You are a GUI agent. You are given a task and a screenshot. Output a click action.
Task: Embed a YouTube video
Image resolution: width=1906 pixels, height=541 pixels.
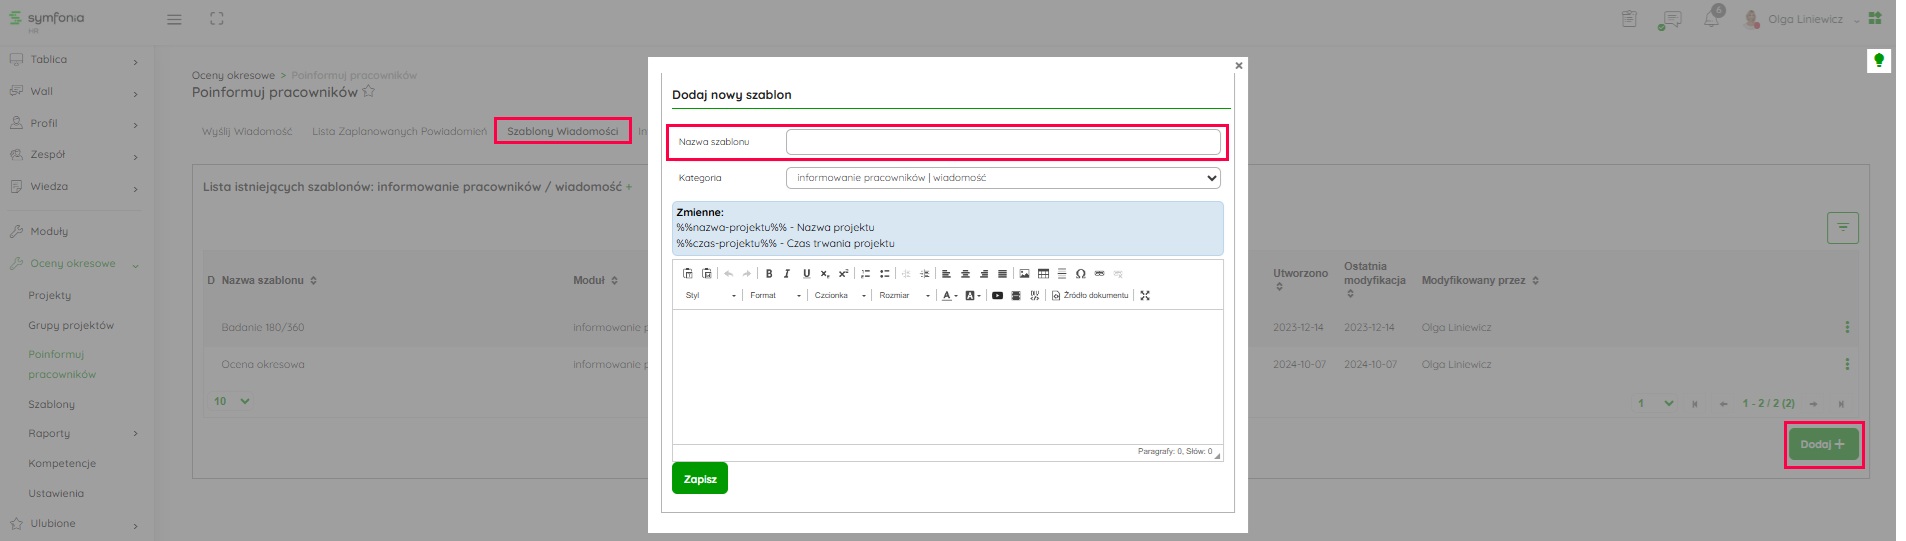pyautogui.click(x=997, y=296)
